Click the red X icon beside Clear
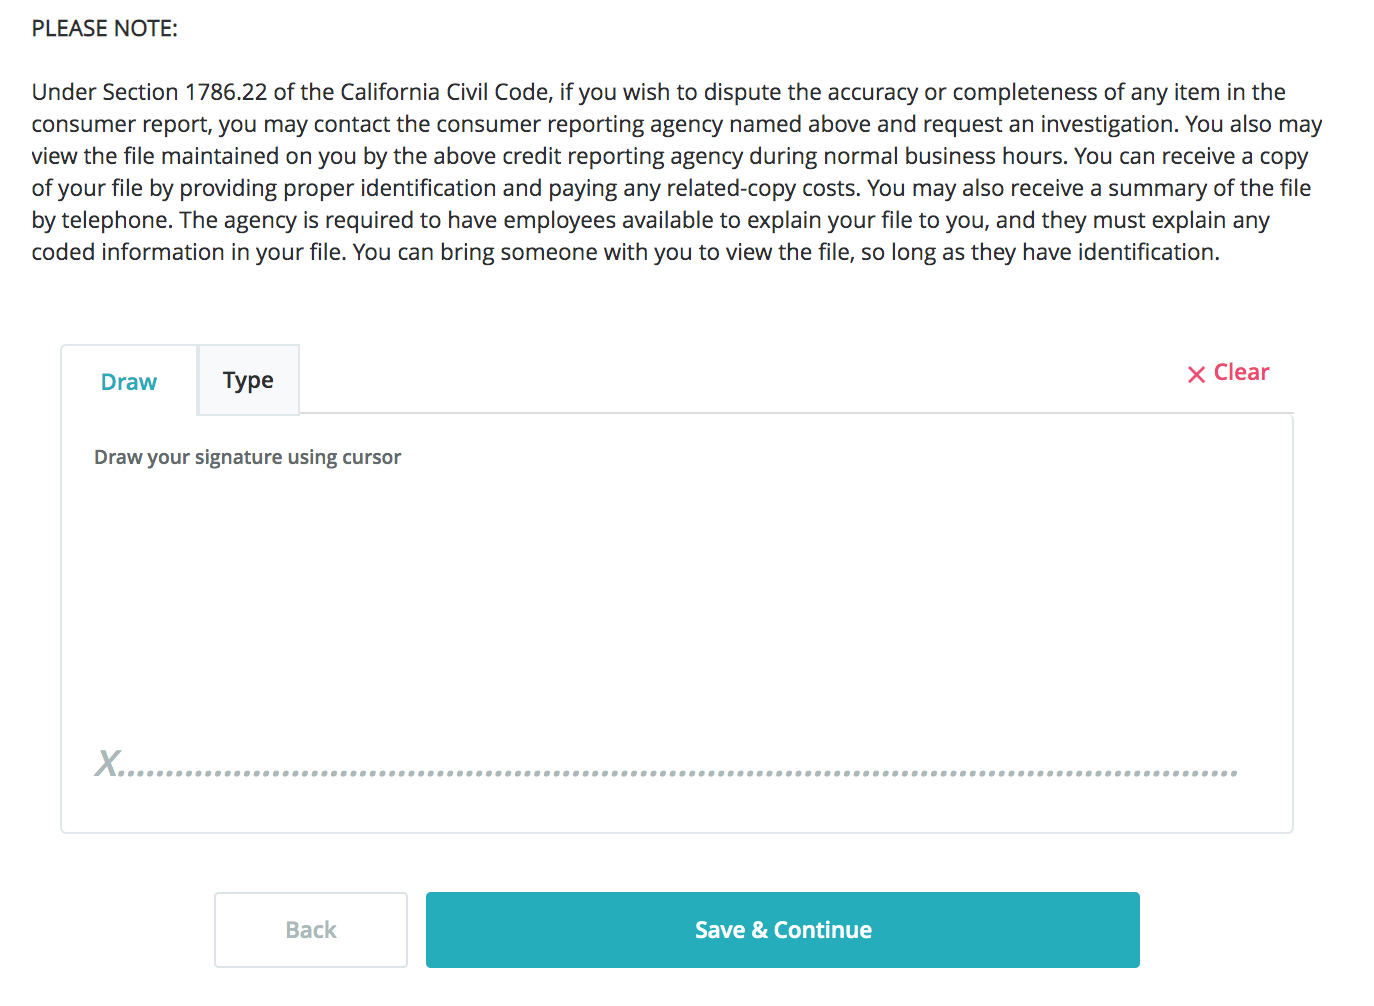This screenshot has height=1006, width=1374. (1196, 374)
